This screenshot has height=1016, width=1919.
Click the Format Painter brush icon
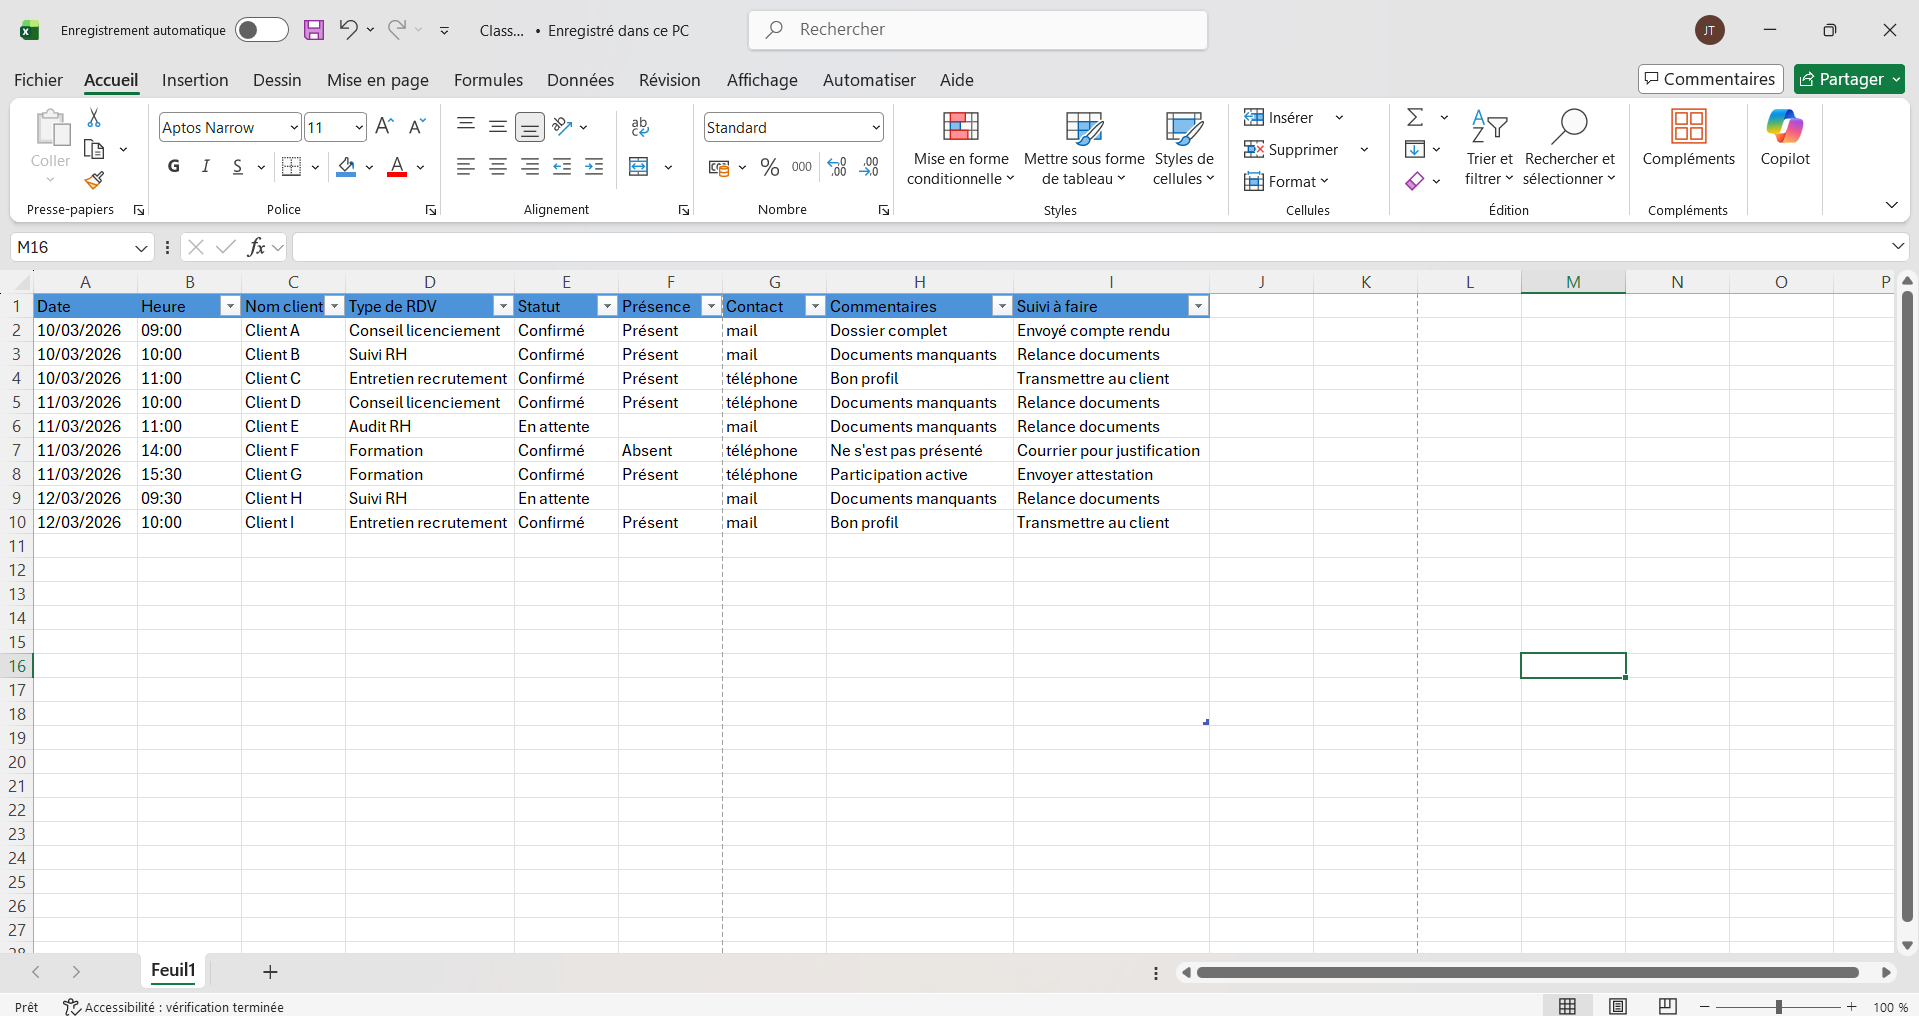[94, 180]
